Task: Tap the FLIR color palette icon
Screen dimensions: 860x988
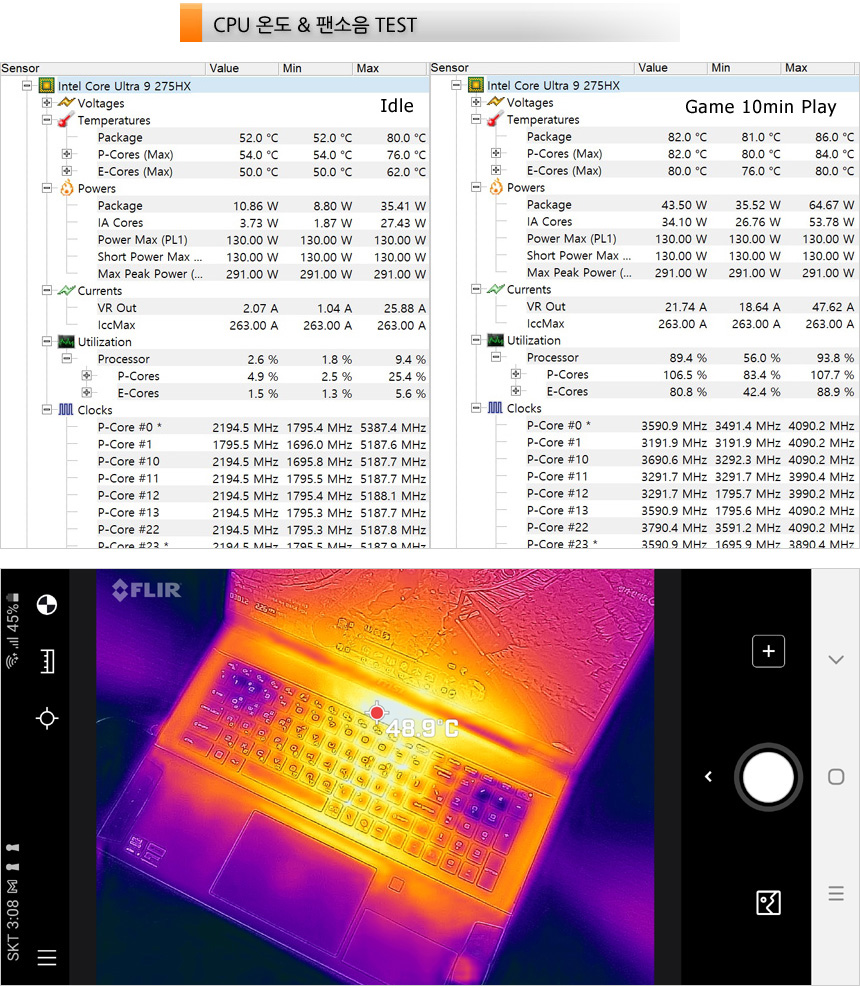Action: [x=47, y=604]
